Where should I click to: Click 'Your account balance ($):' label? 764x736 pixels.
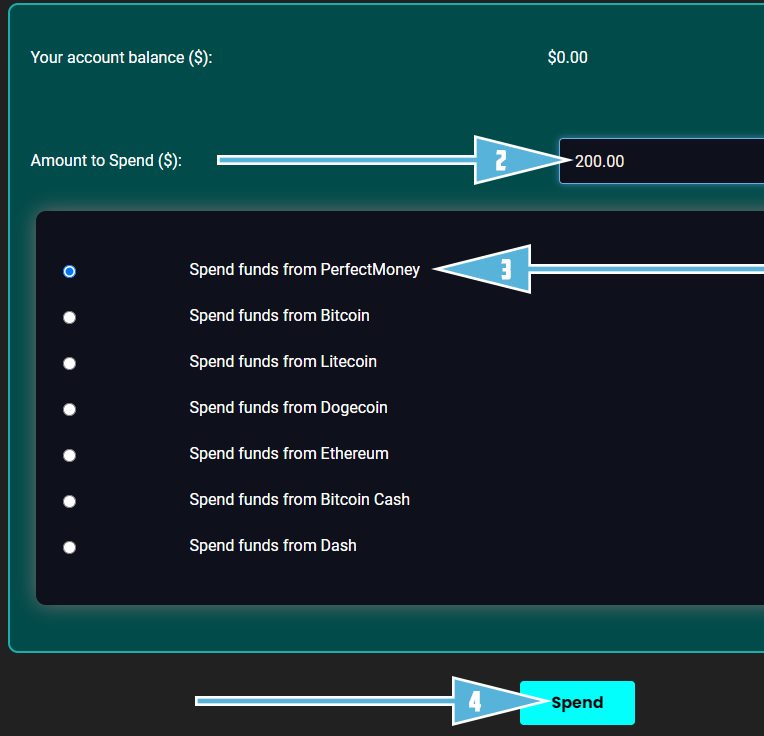[x=121, y=57]
